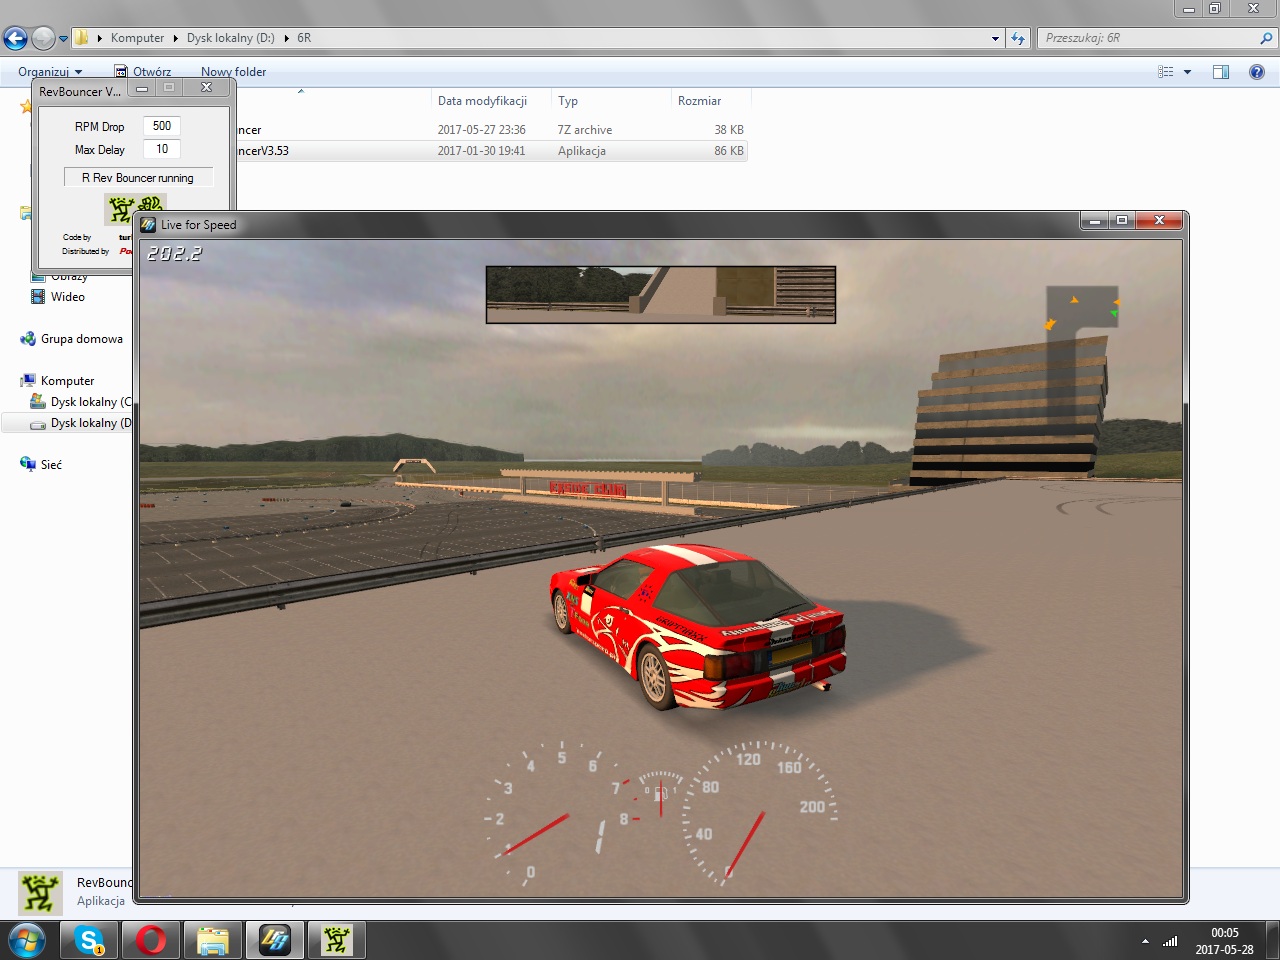Switch to Live for Speed on taskbar

click(x=275, y=940)
